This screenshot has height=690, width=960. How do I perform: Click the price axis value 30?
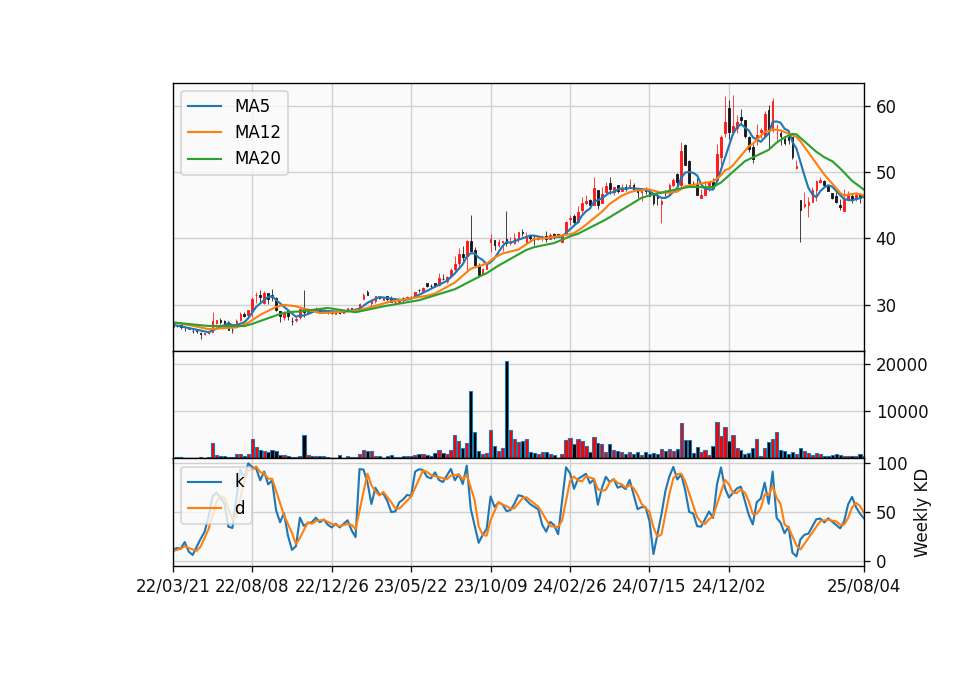886,306
